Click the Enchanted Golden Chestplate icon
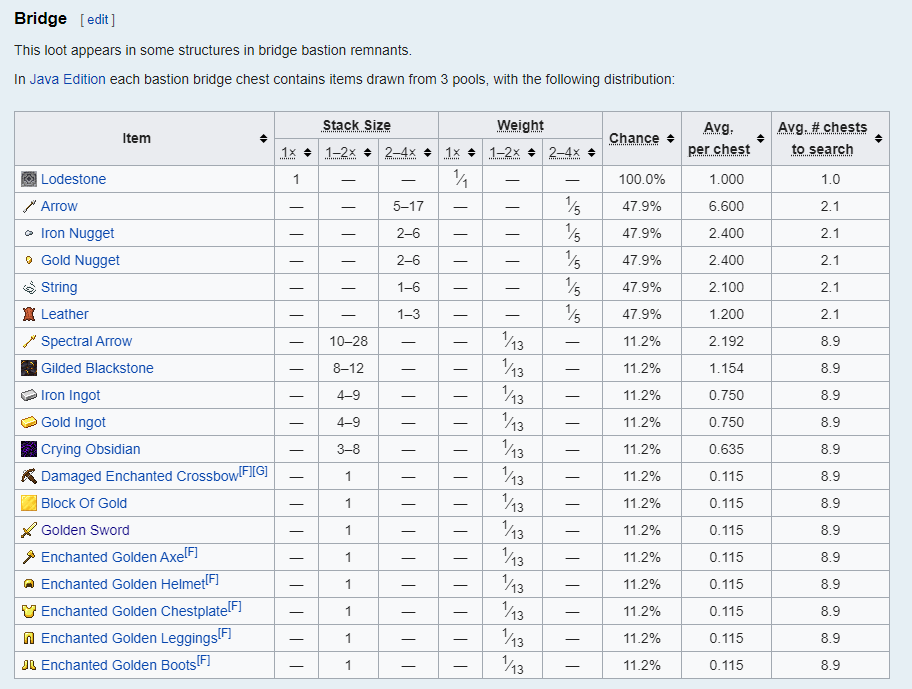The height and width of the screenshot is (689, 912). pos(29,611)
